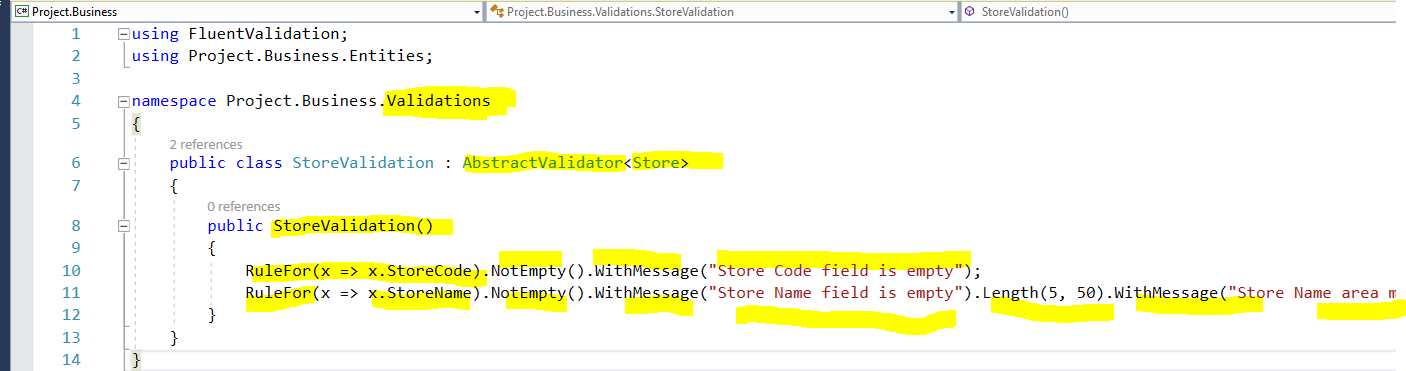1406x371 pixels.
Task: Click the Store generic type argument
Action: [x=655, y=163]
